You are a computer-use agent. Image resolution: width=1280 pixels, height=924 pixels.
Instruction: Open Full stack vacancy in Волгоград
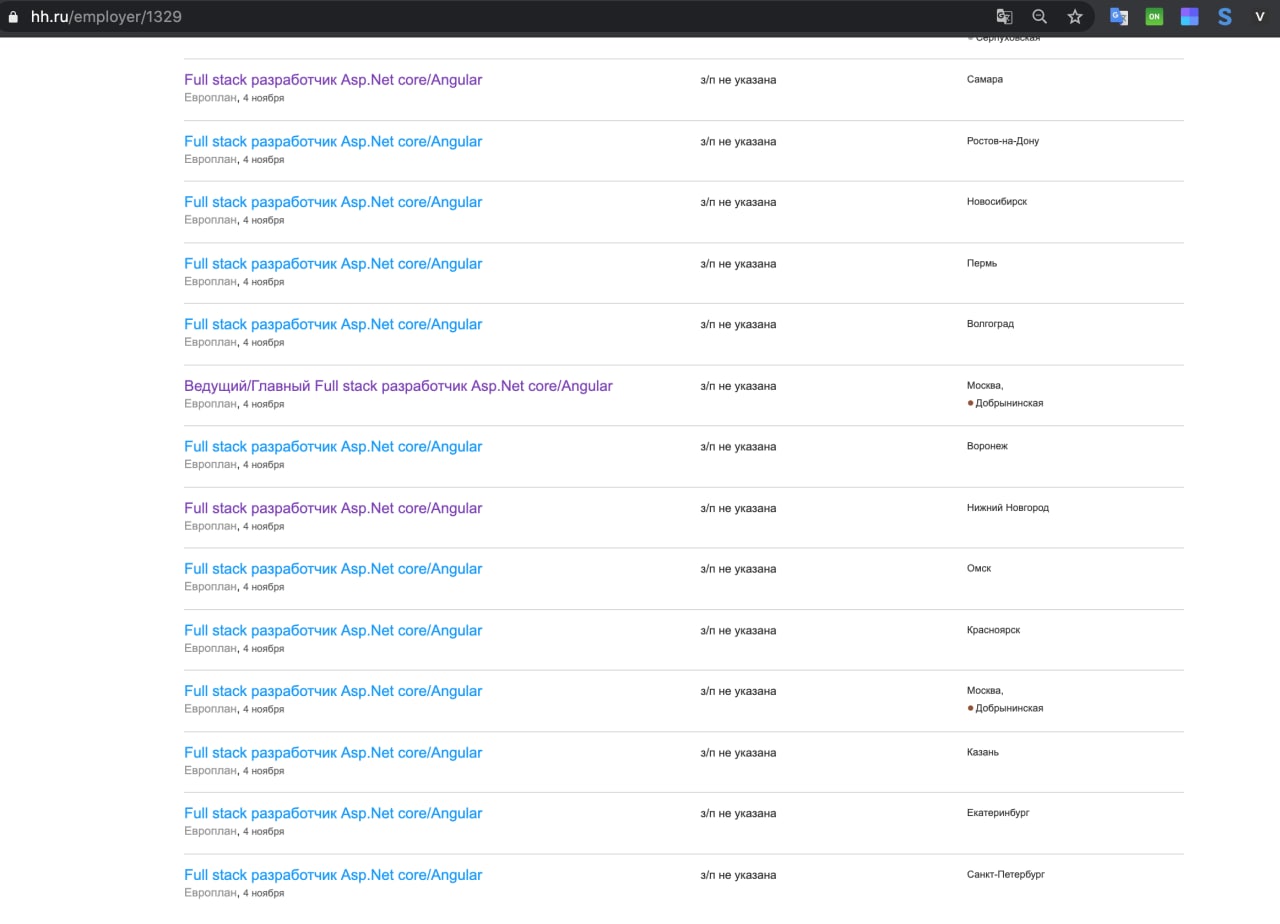(333, 325)
